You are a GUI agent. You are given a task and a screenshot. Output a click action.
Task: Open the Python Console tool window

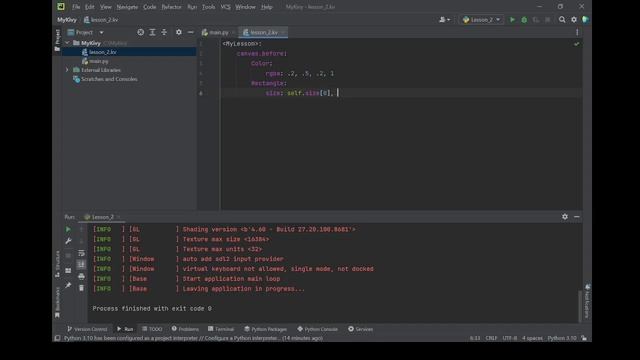[318, 329]
